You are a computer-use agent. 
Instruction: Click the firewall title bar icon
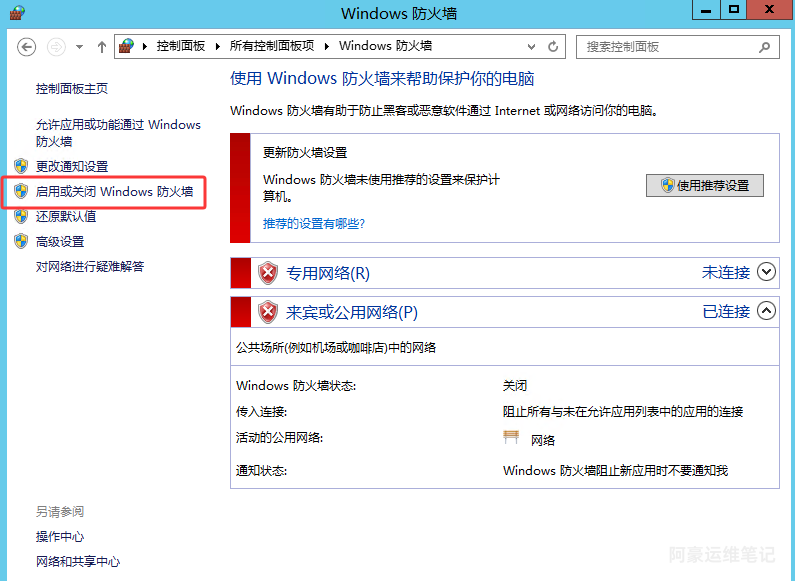(17, 13)
